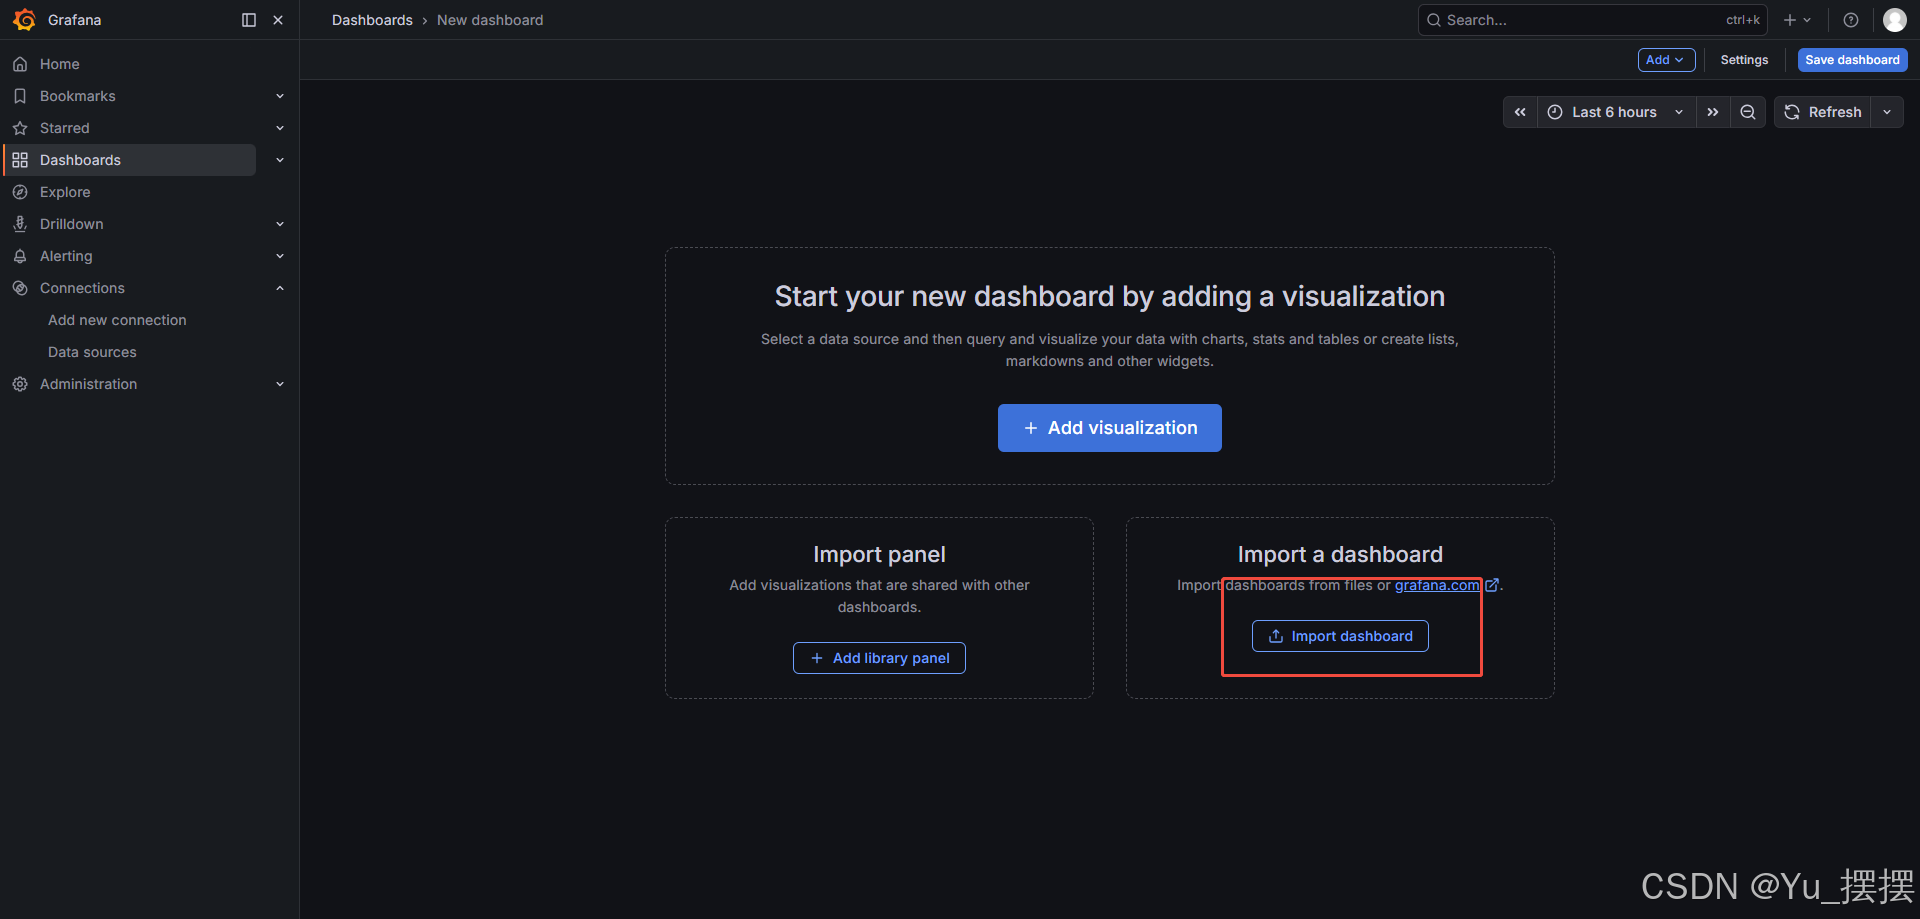Open the user profile avatar
The height and width of the screenshot is (919, 1920).
[1895, 20]
